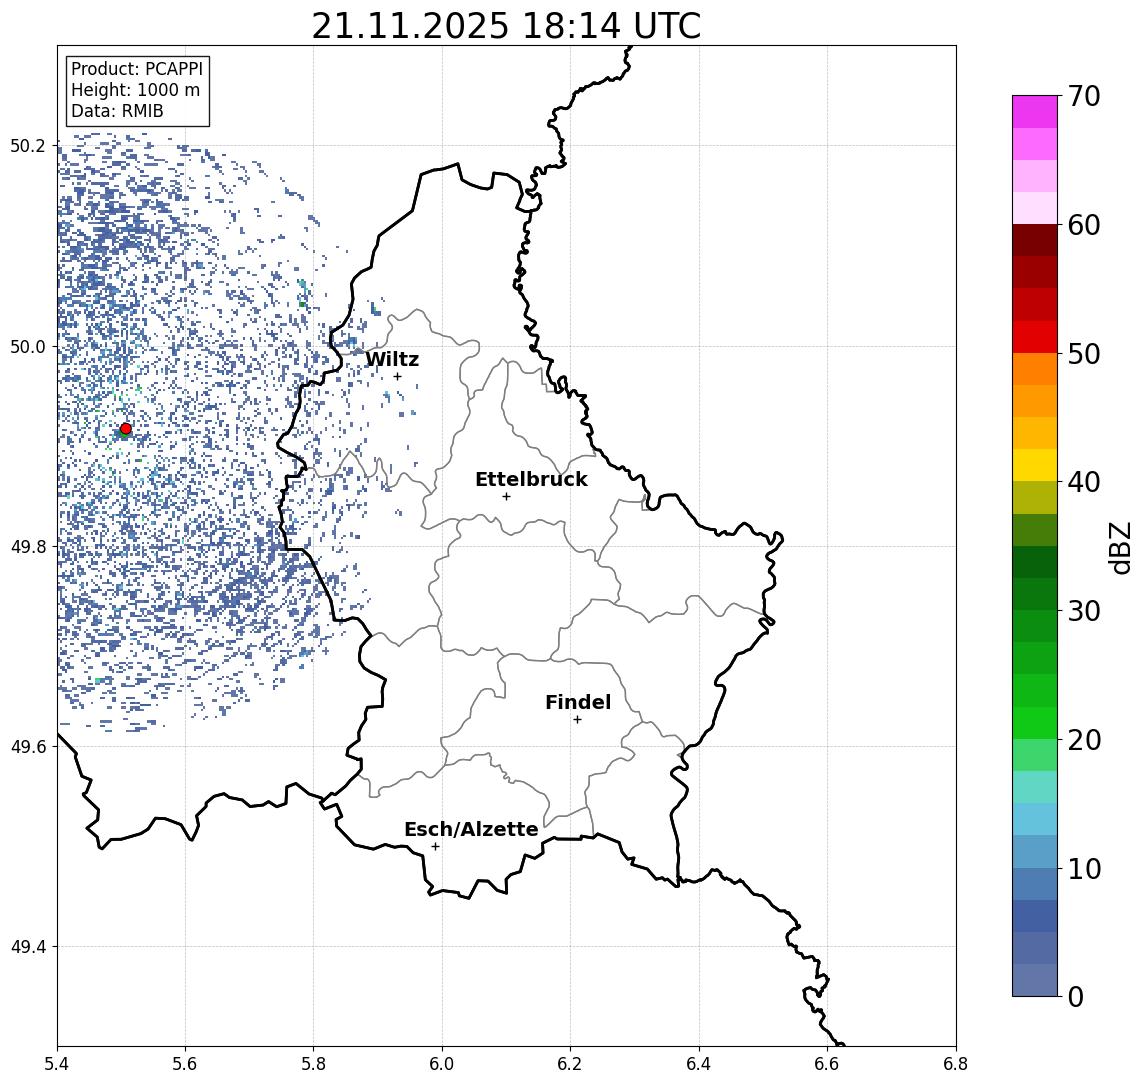Click the Findel station cross marker

(x=577, y=720)
